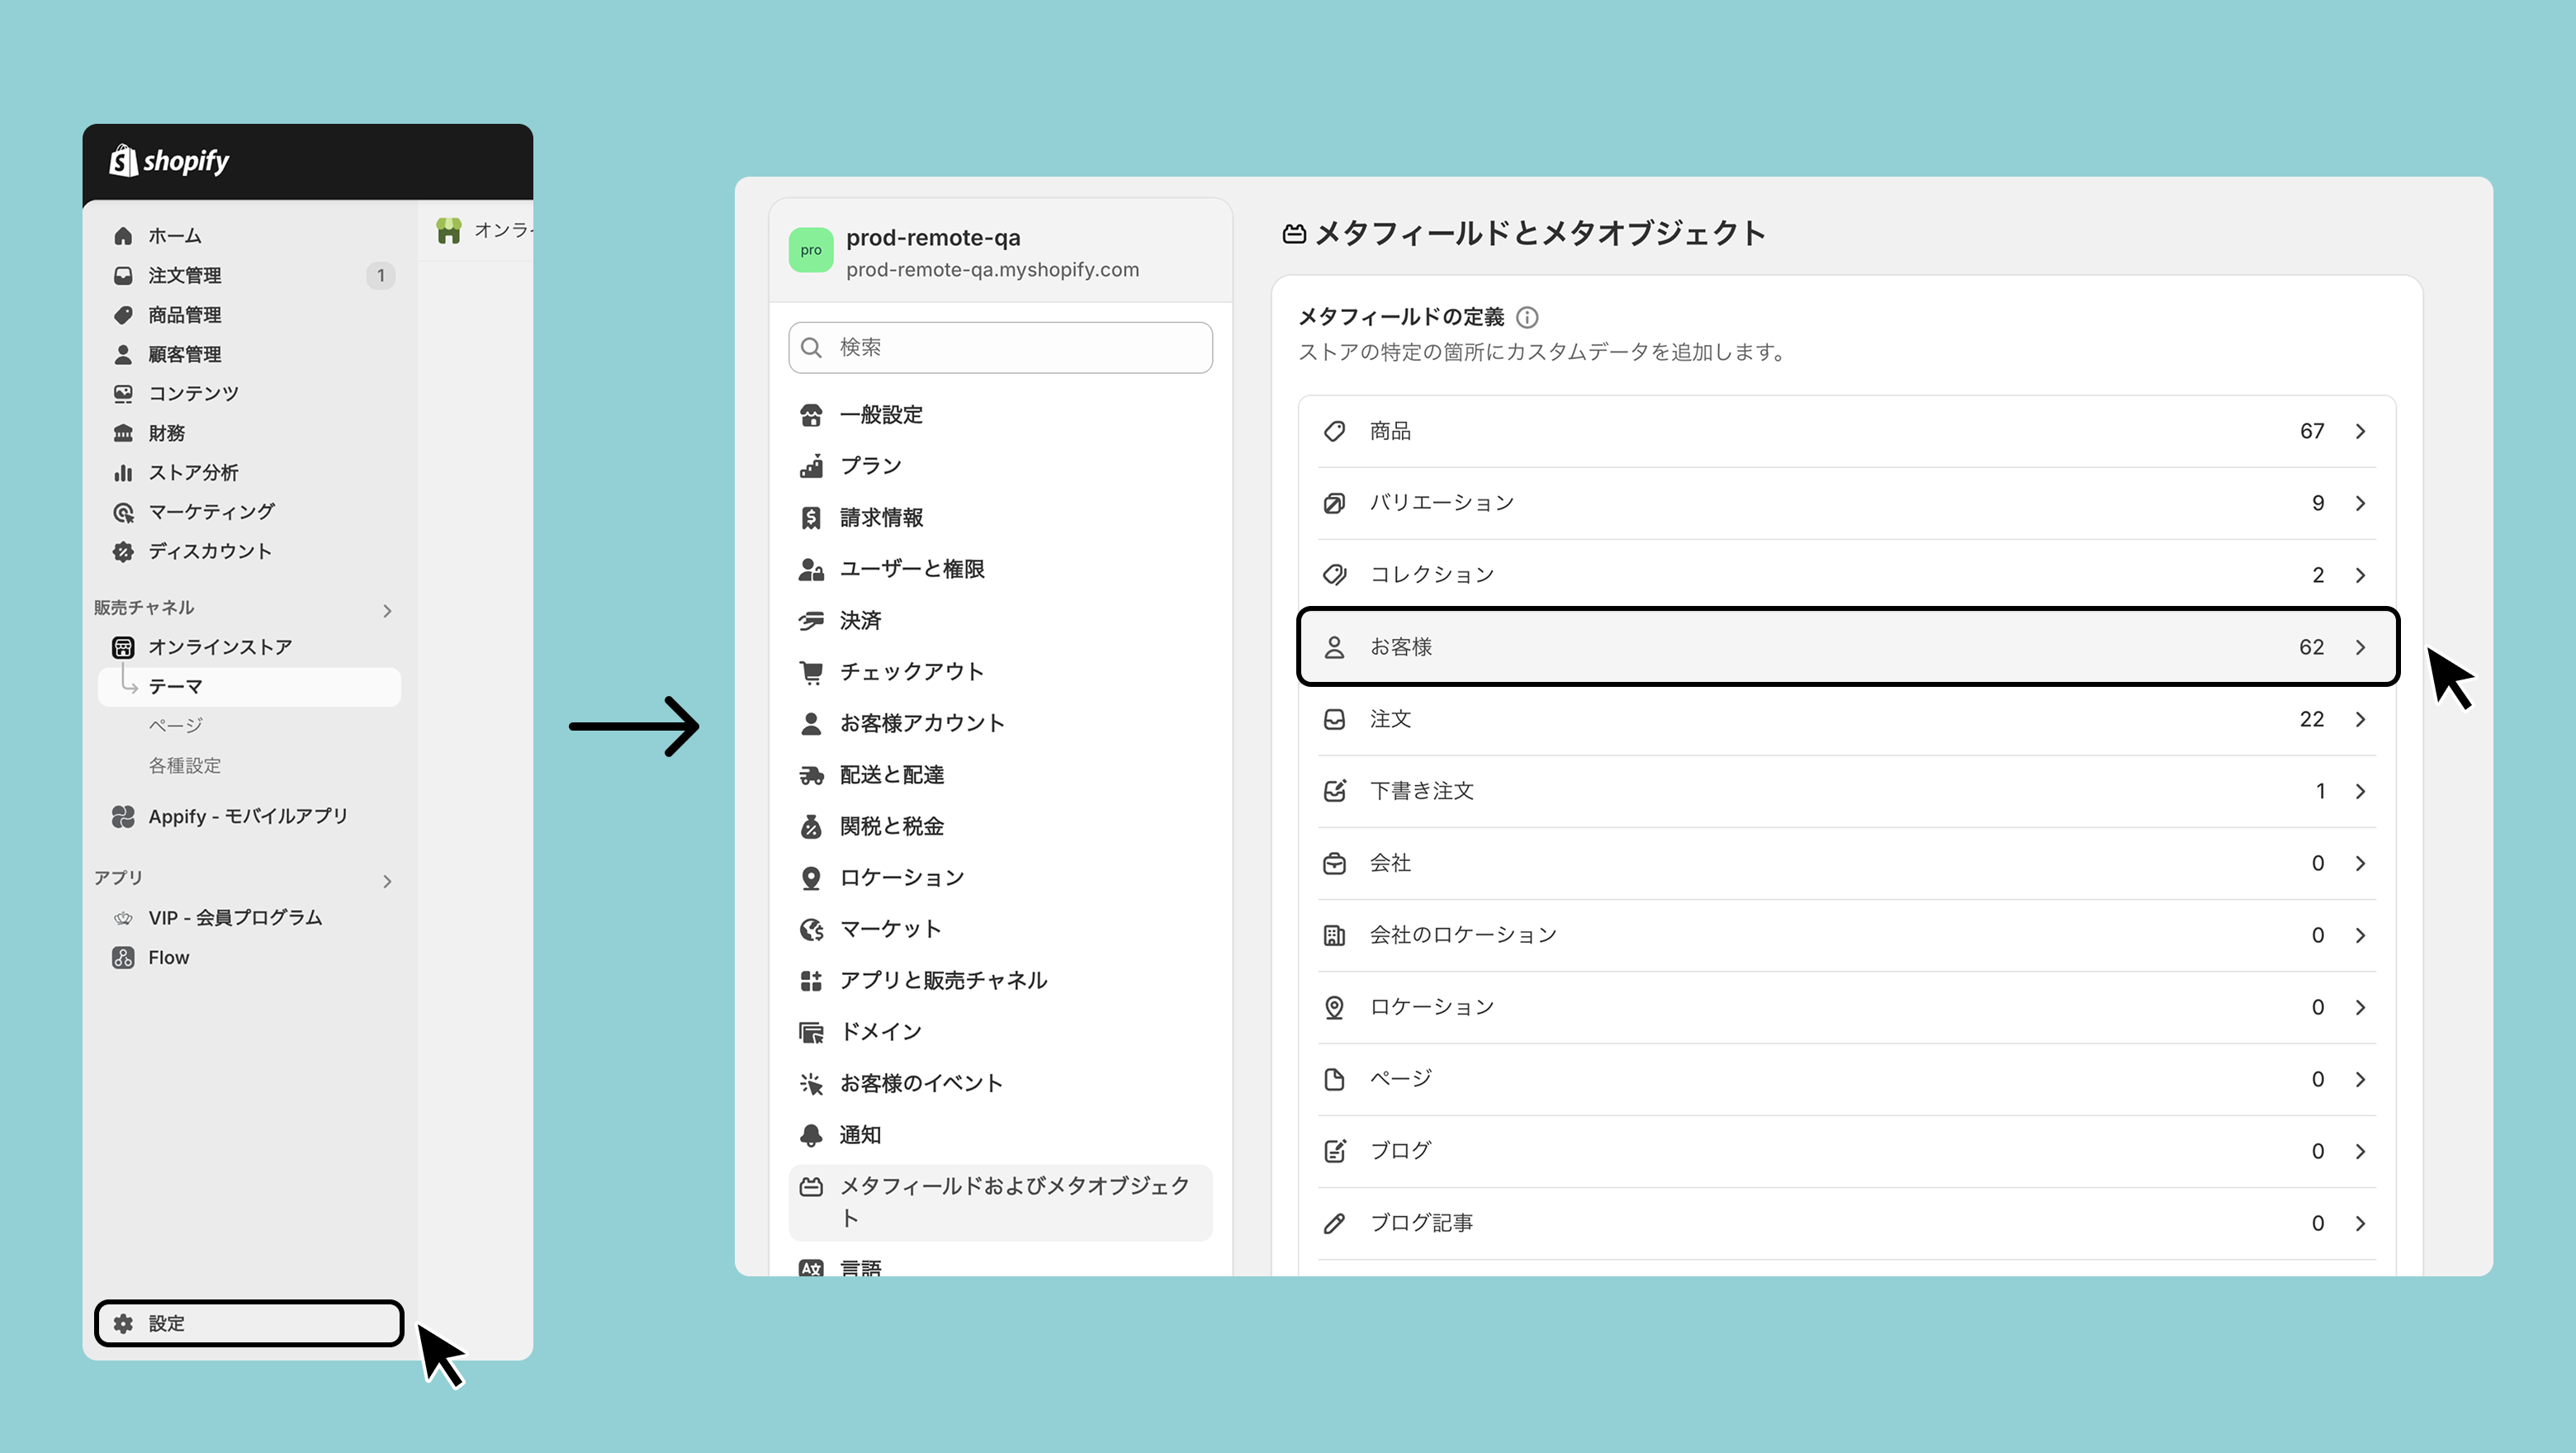Screen dimensions: 2576x1453
Task: Click the 通知 bell icon
Action: point(811,1134)
